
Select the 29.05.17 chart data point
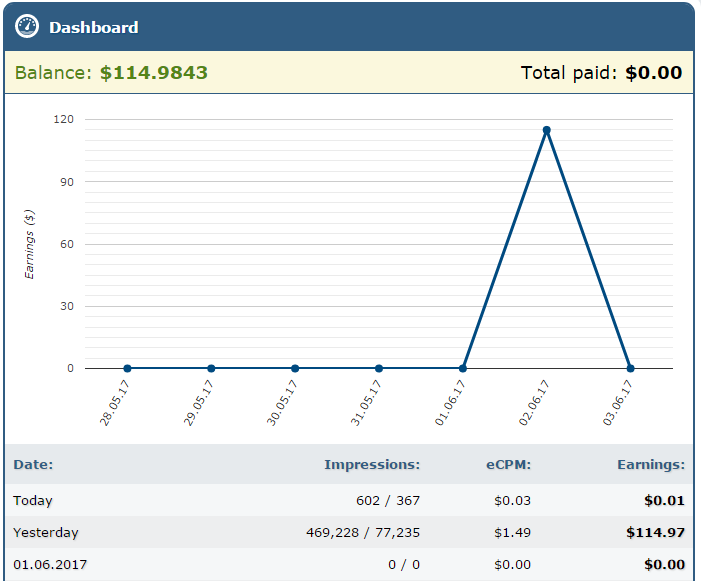tap(211, 368)
